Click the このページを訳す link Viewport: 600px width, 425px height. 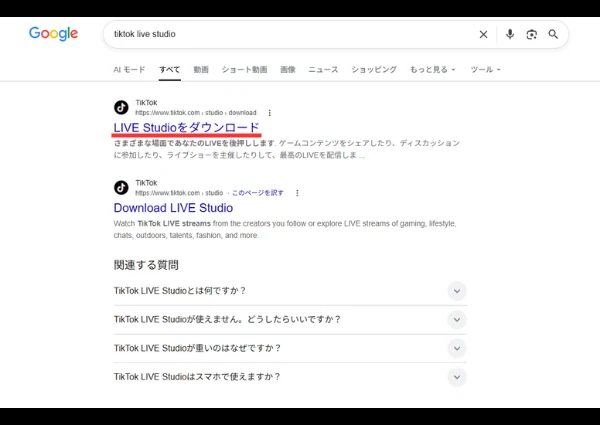tap(258, 193)
